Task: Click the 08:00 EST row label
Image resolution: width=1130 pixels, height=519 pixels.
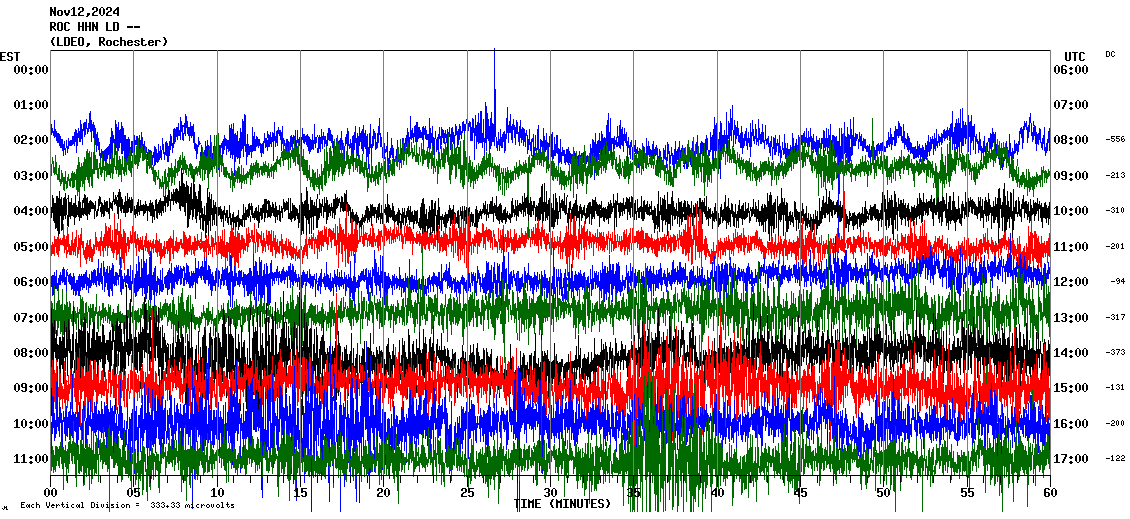Action: click(31, 352)
